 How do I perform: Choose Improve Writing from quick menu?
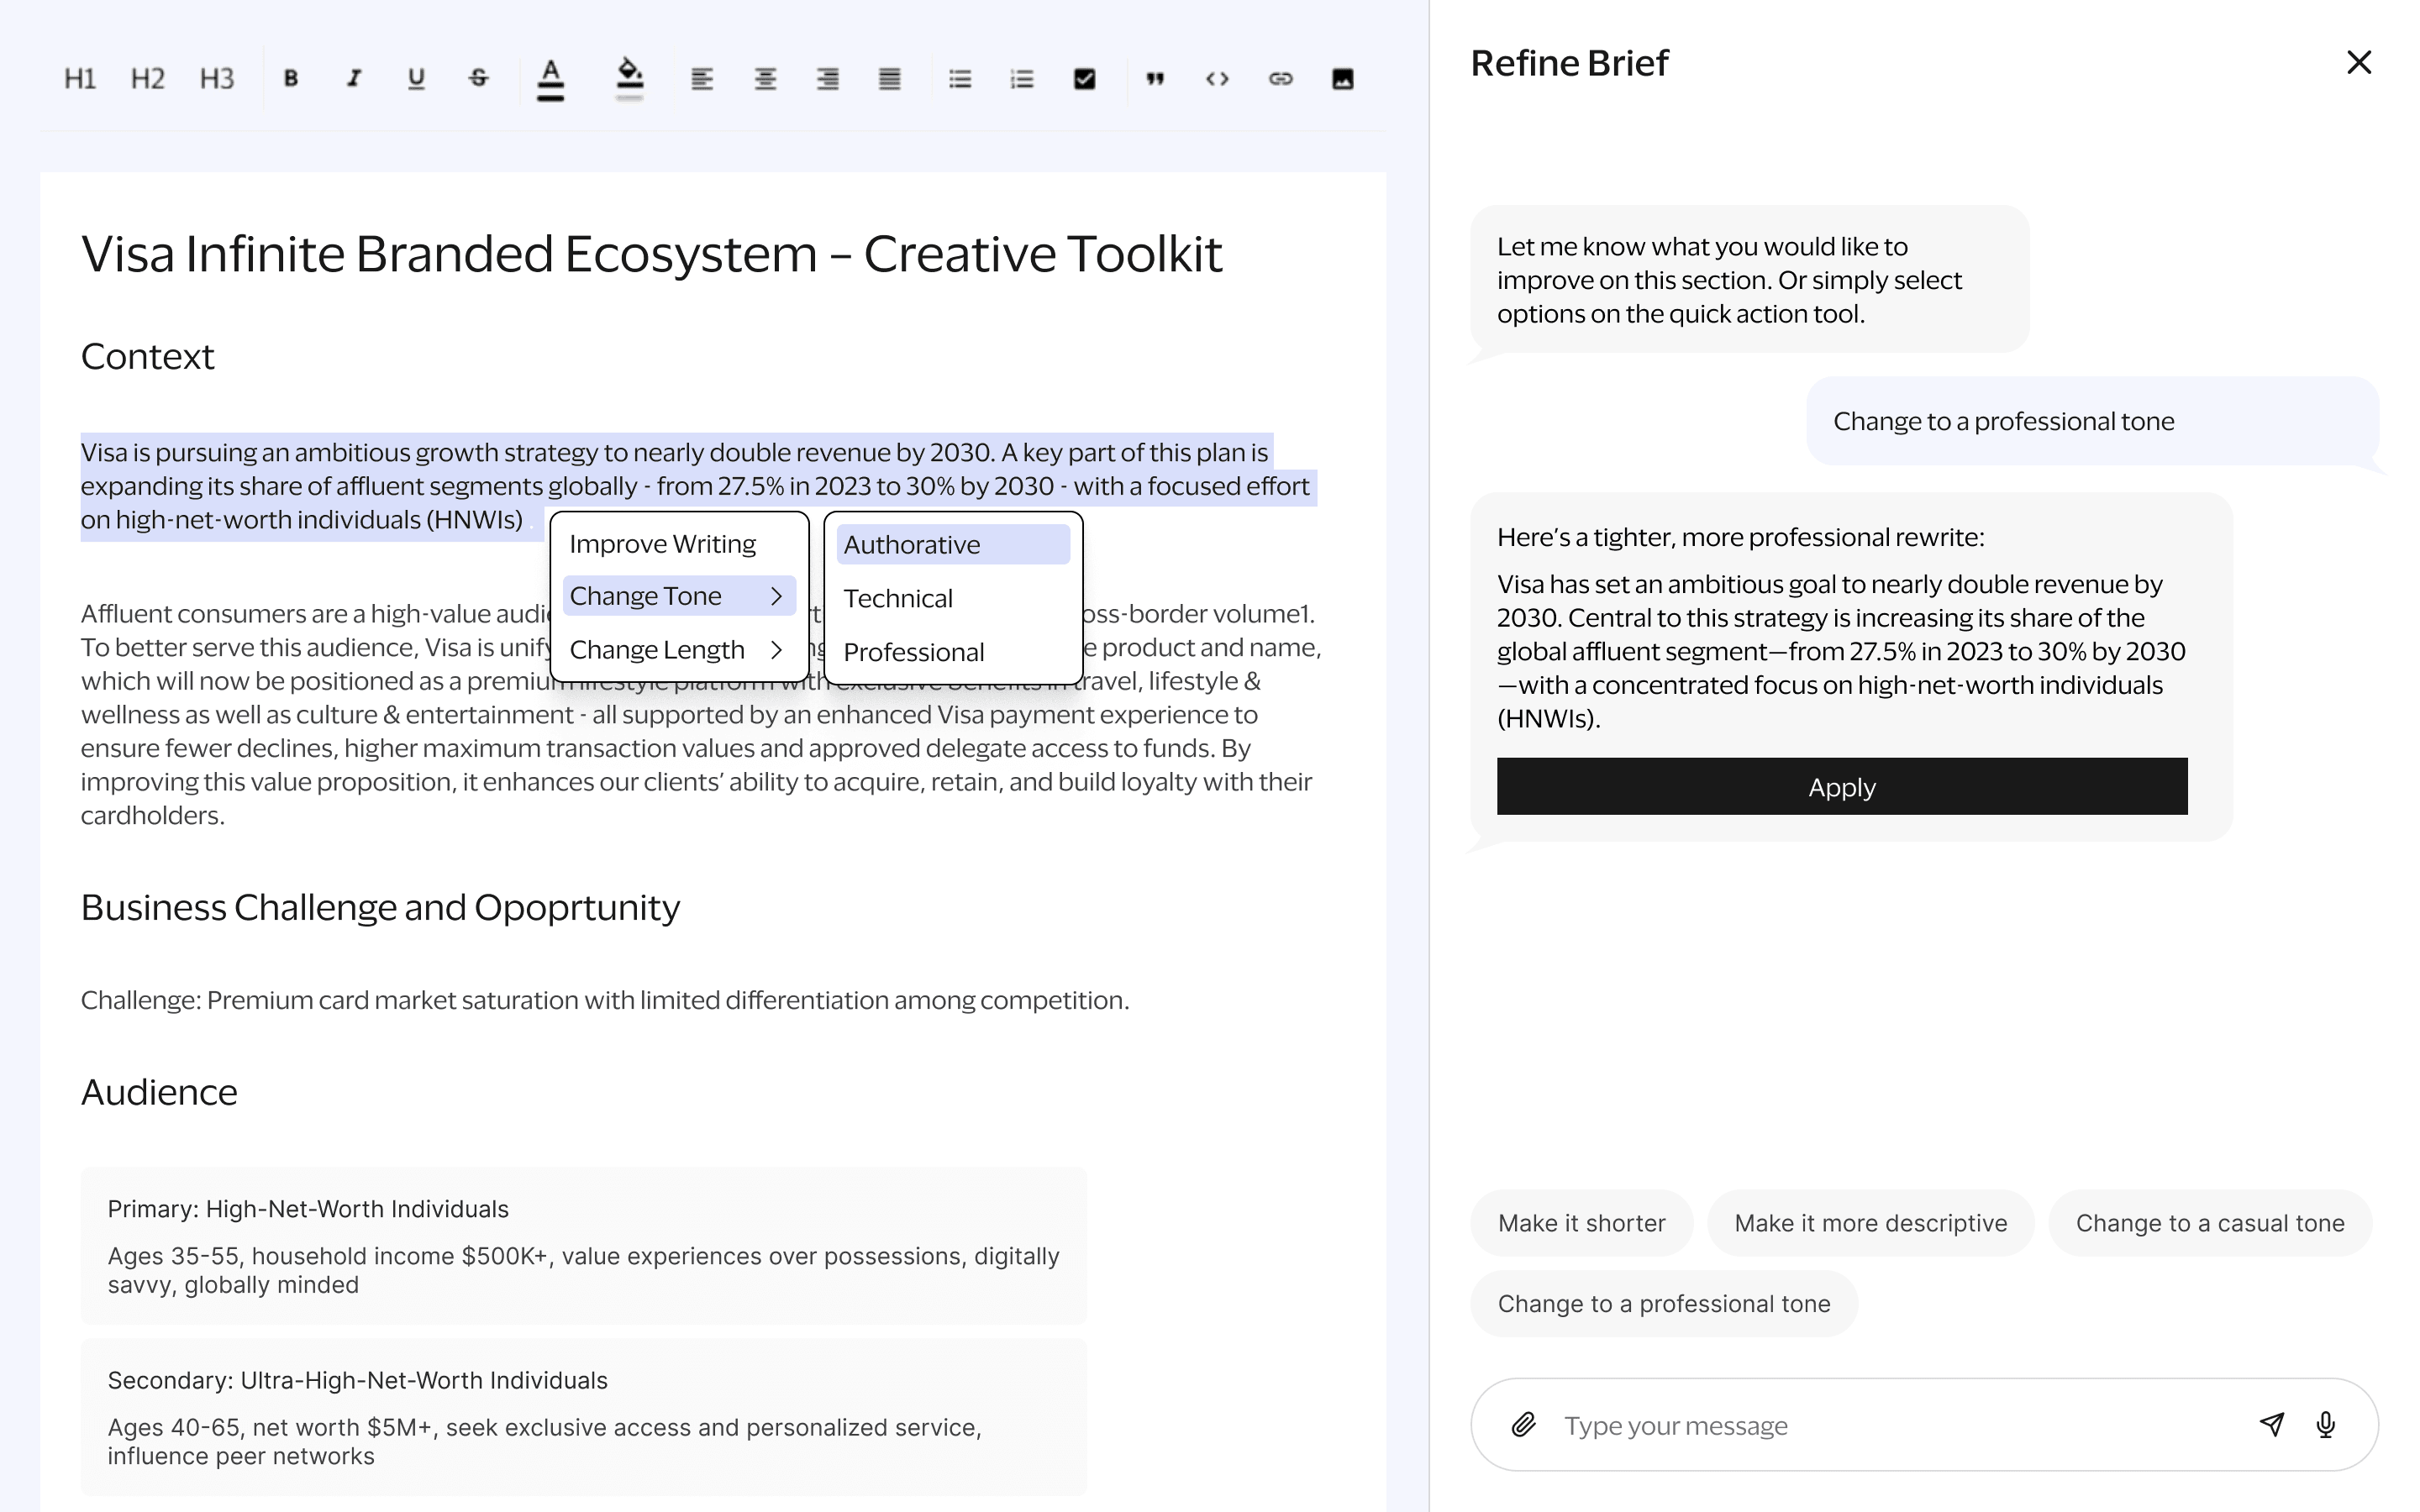pos(662,544)
